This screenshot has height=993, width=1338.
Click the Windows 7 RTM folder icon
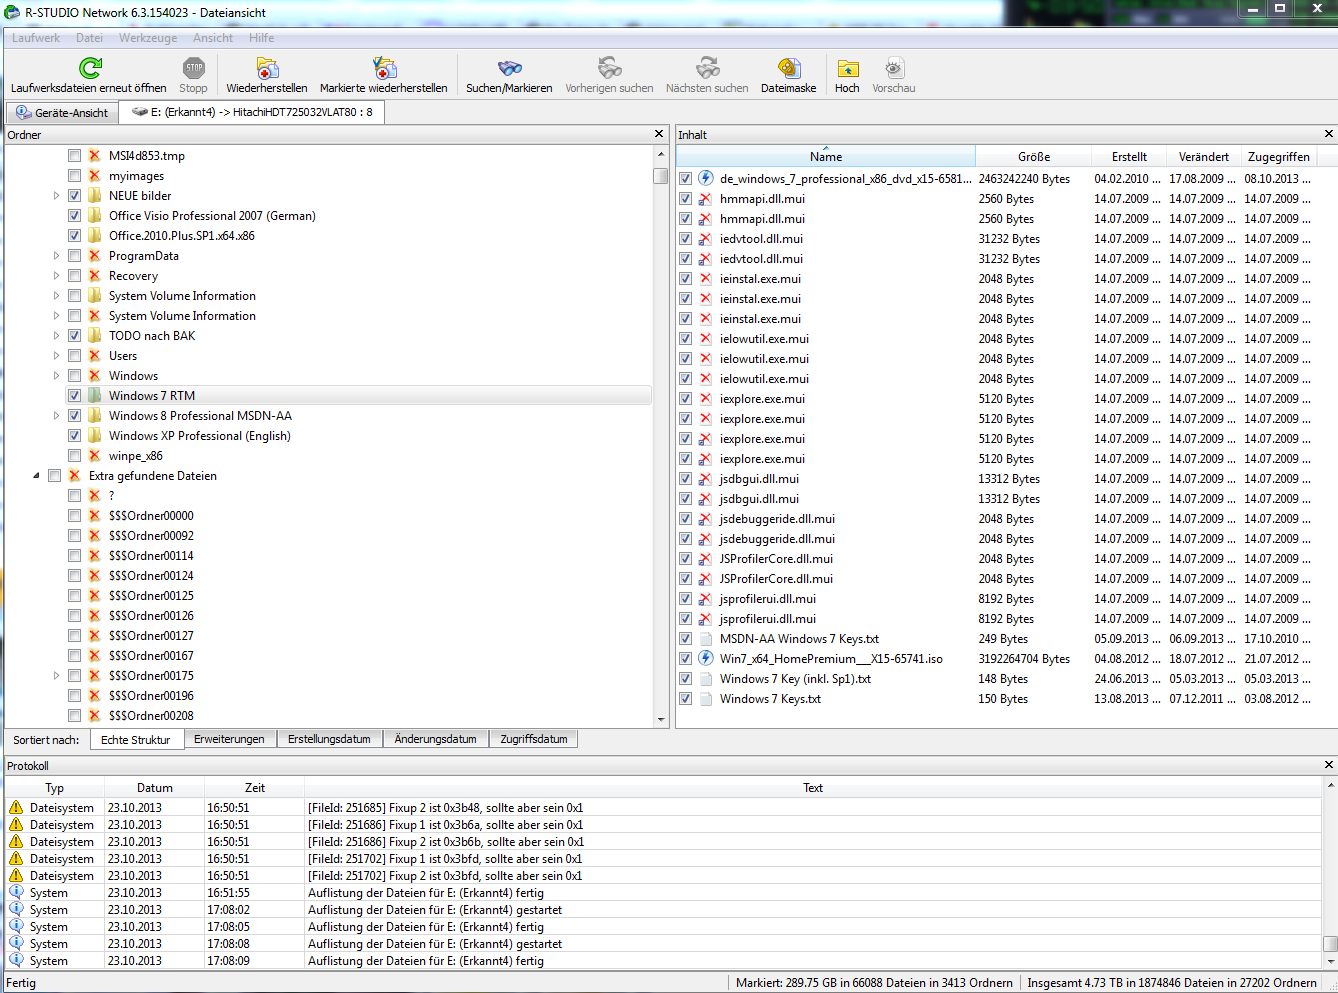coord(95,396)
